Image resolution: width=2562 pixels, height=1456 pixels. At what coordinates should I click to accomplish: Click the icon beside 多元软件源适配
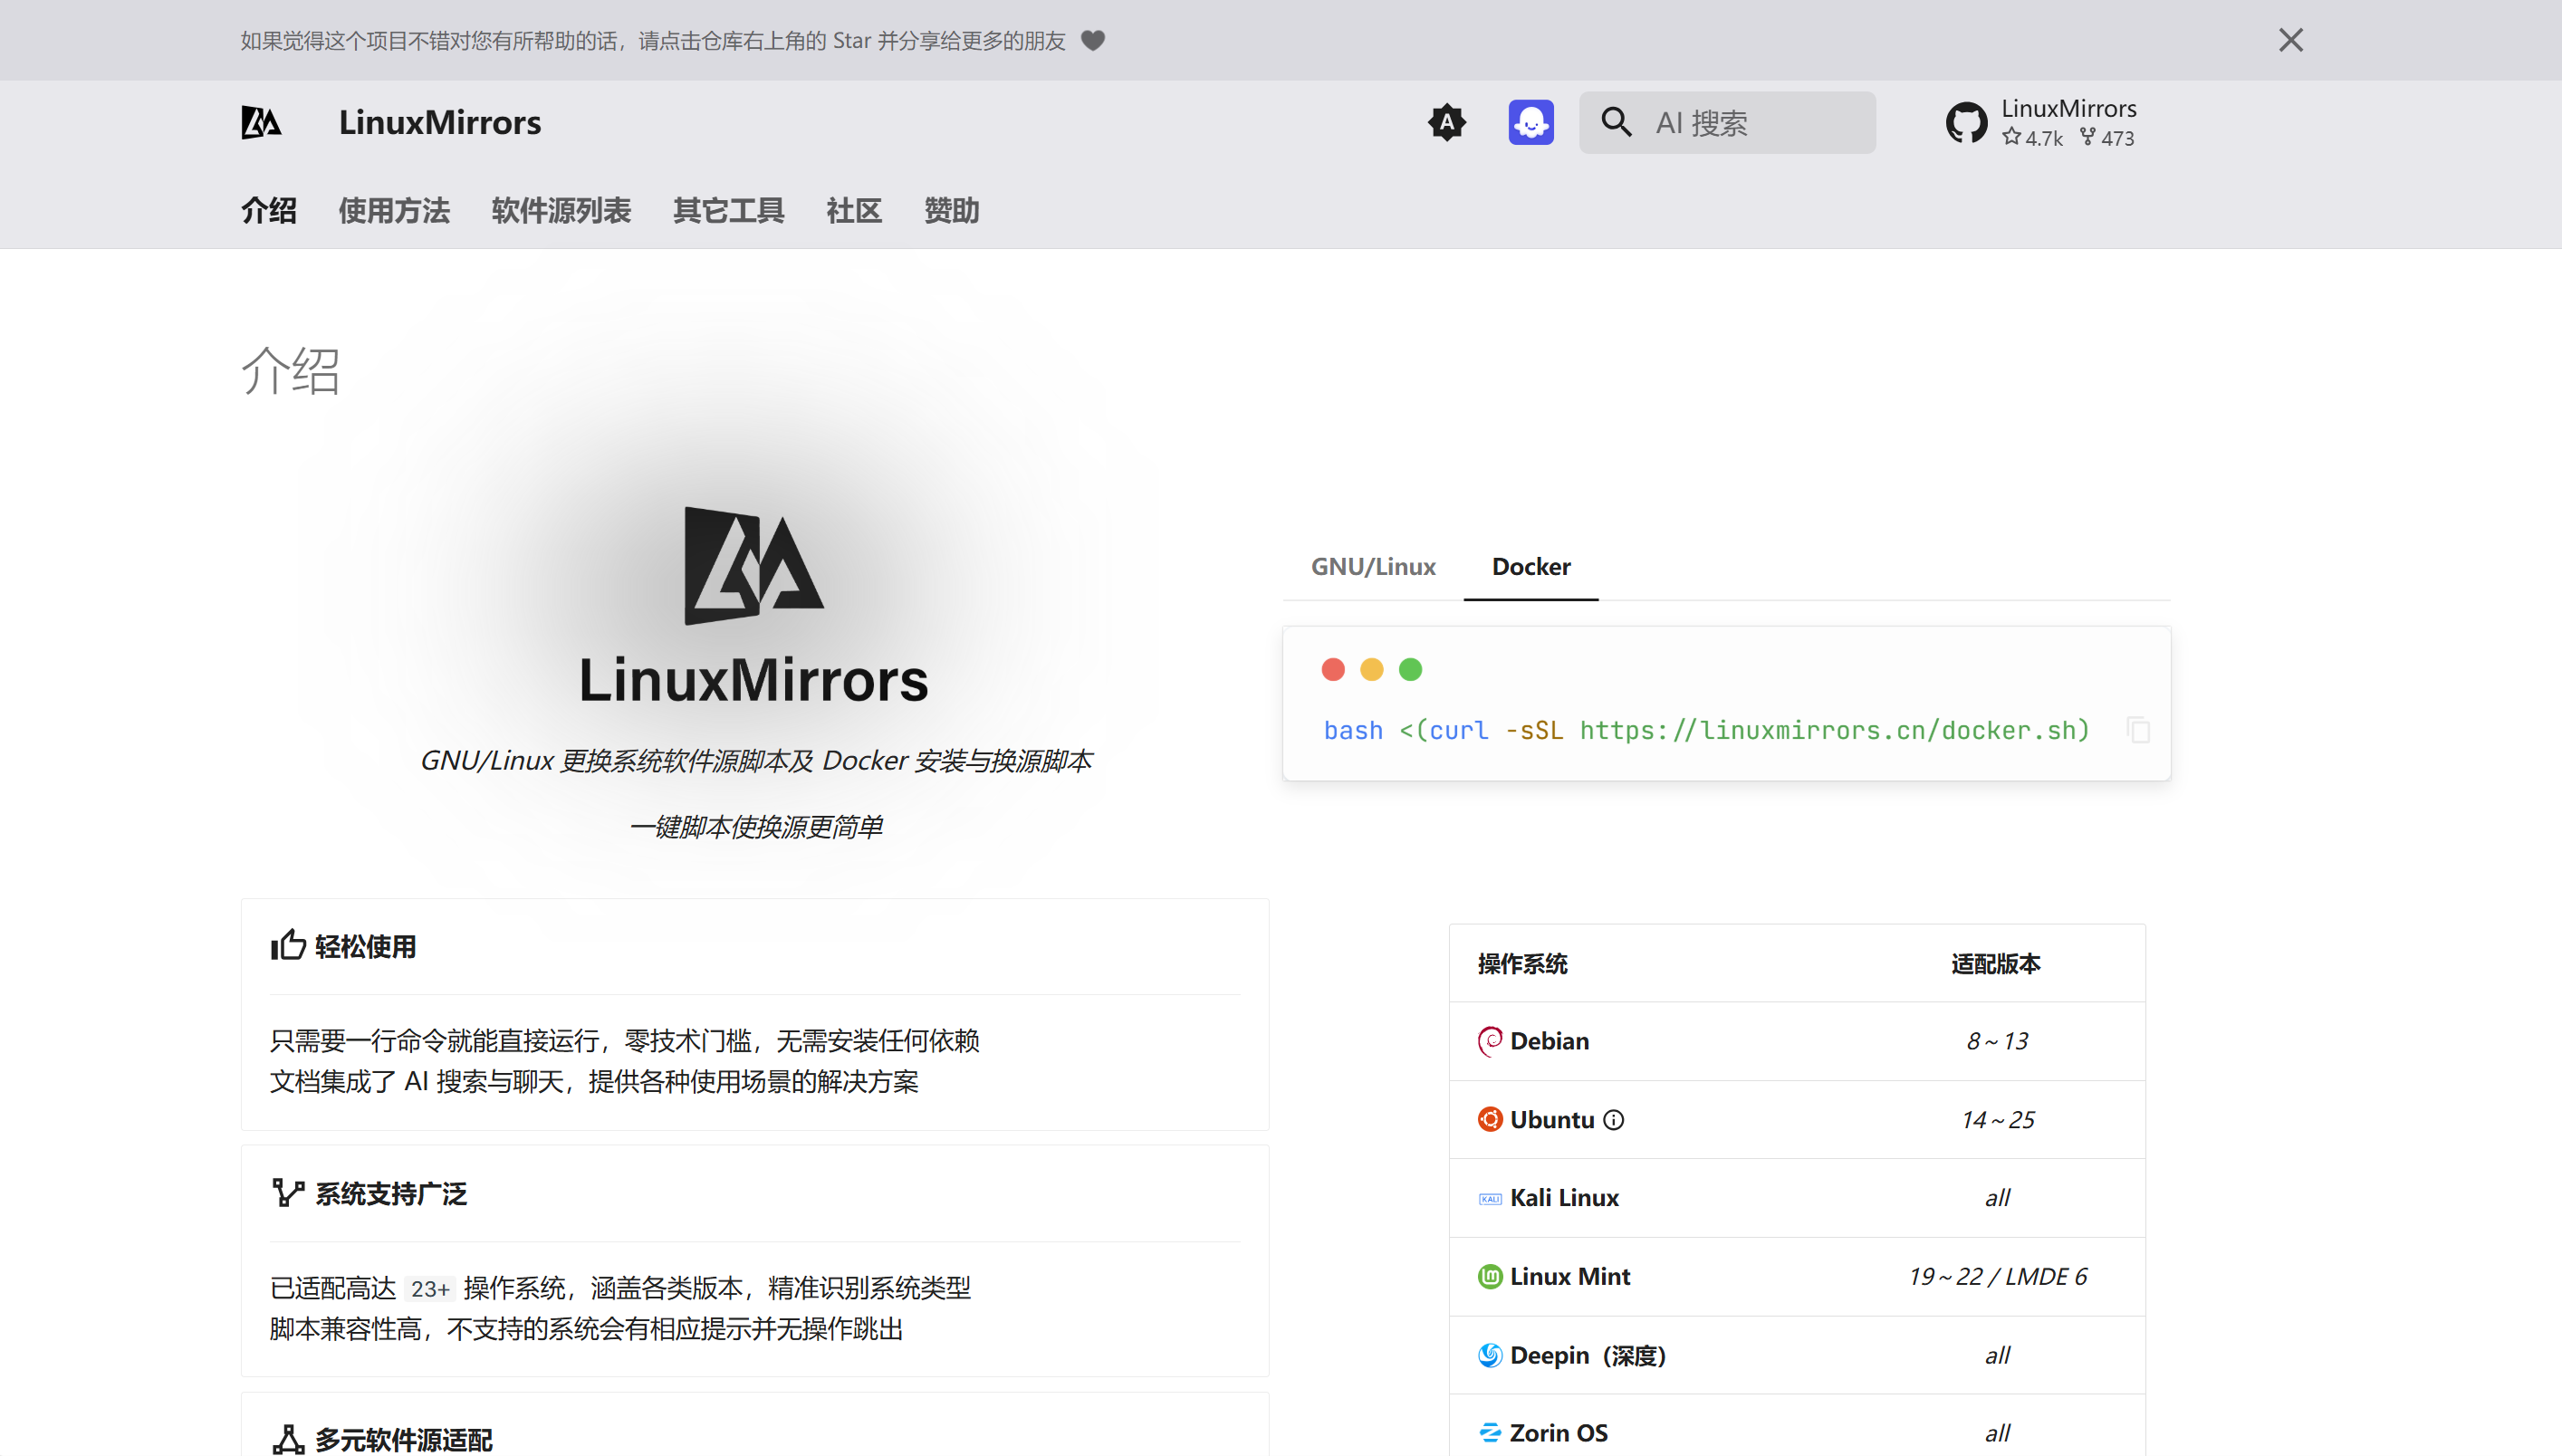click(288, 1439)
